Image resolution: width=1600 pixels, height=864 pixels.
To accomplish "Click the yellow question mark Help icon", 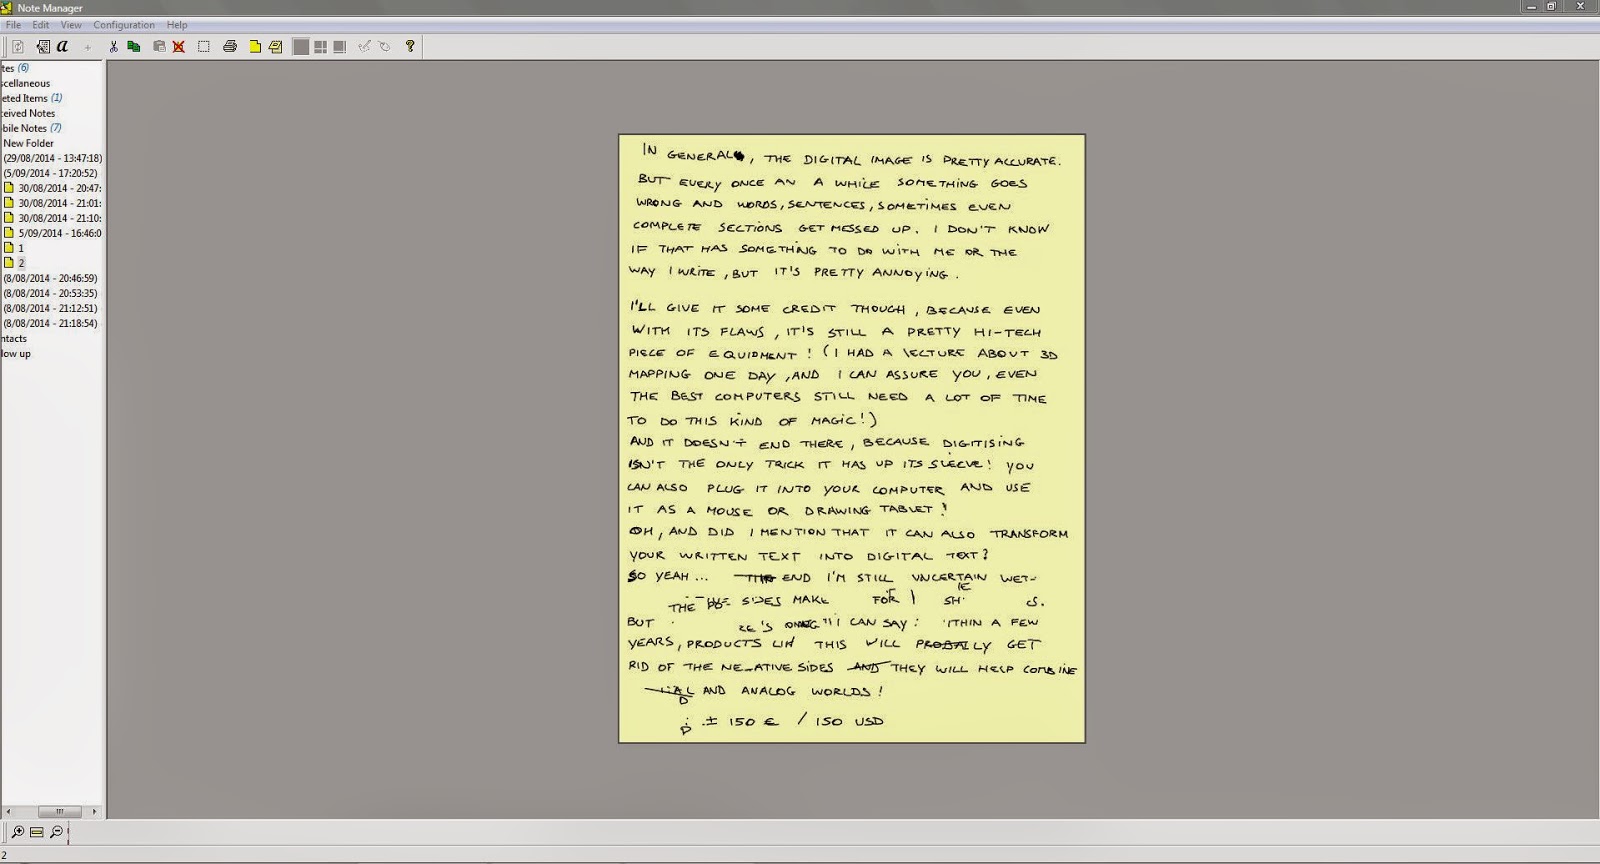I will [x=410, y=46].
